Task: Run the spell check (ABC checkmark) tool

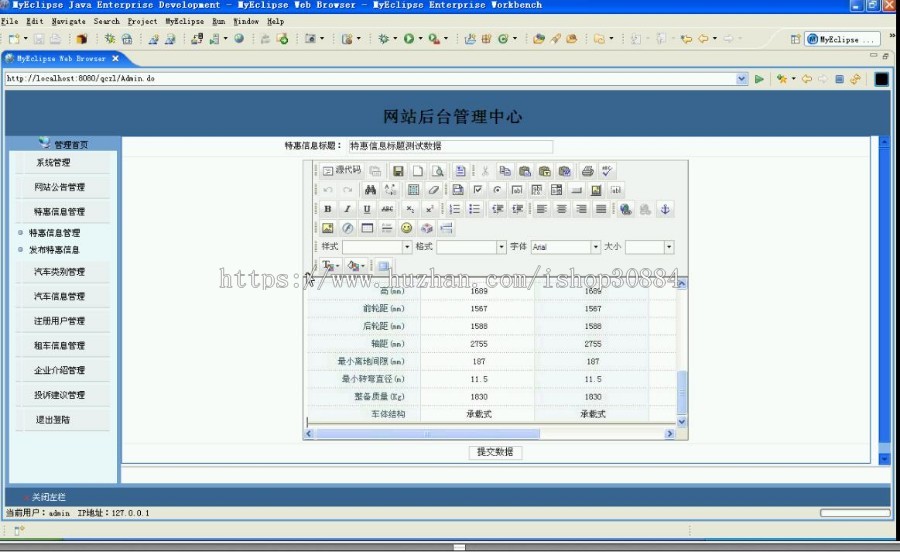Action: (607, 170)
